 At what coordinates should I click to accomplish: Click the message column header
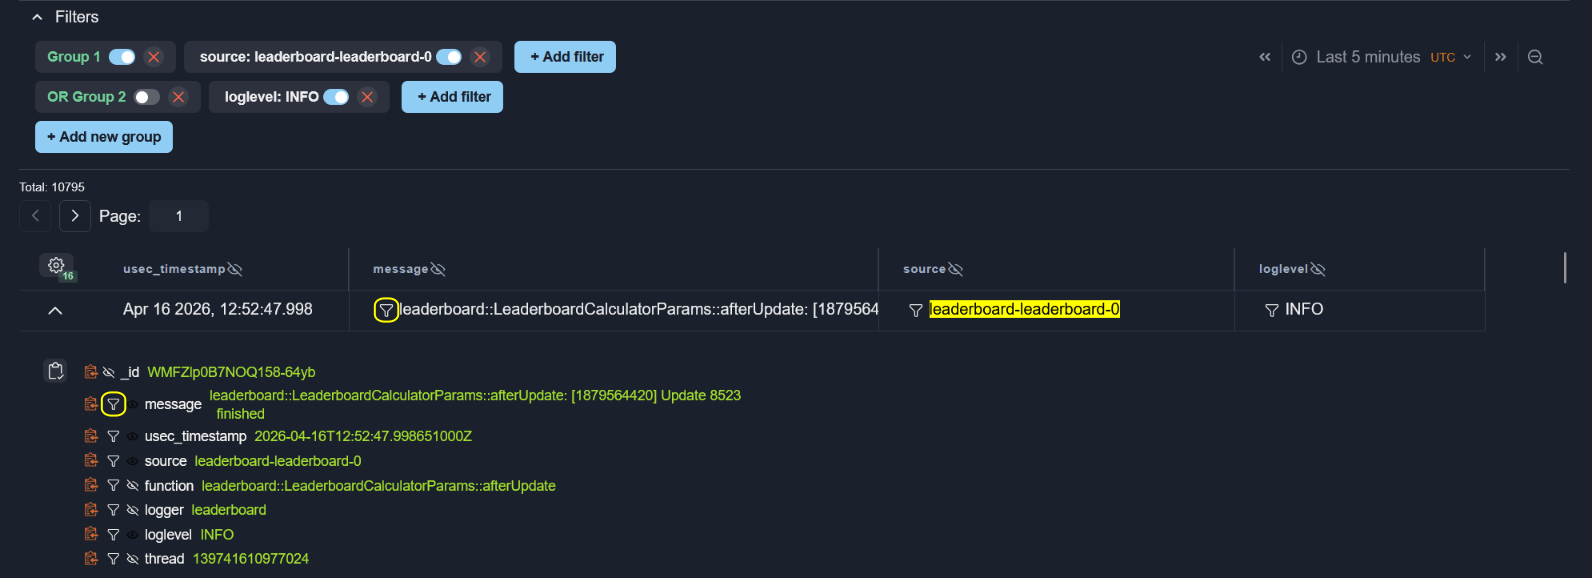pyautogui.click(x=400, y=269)
